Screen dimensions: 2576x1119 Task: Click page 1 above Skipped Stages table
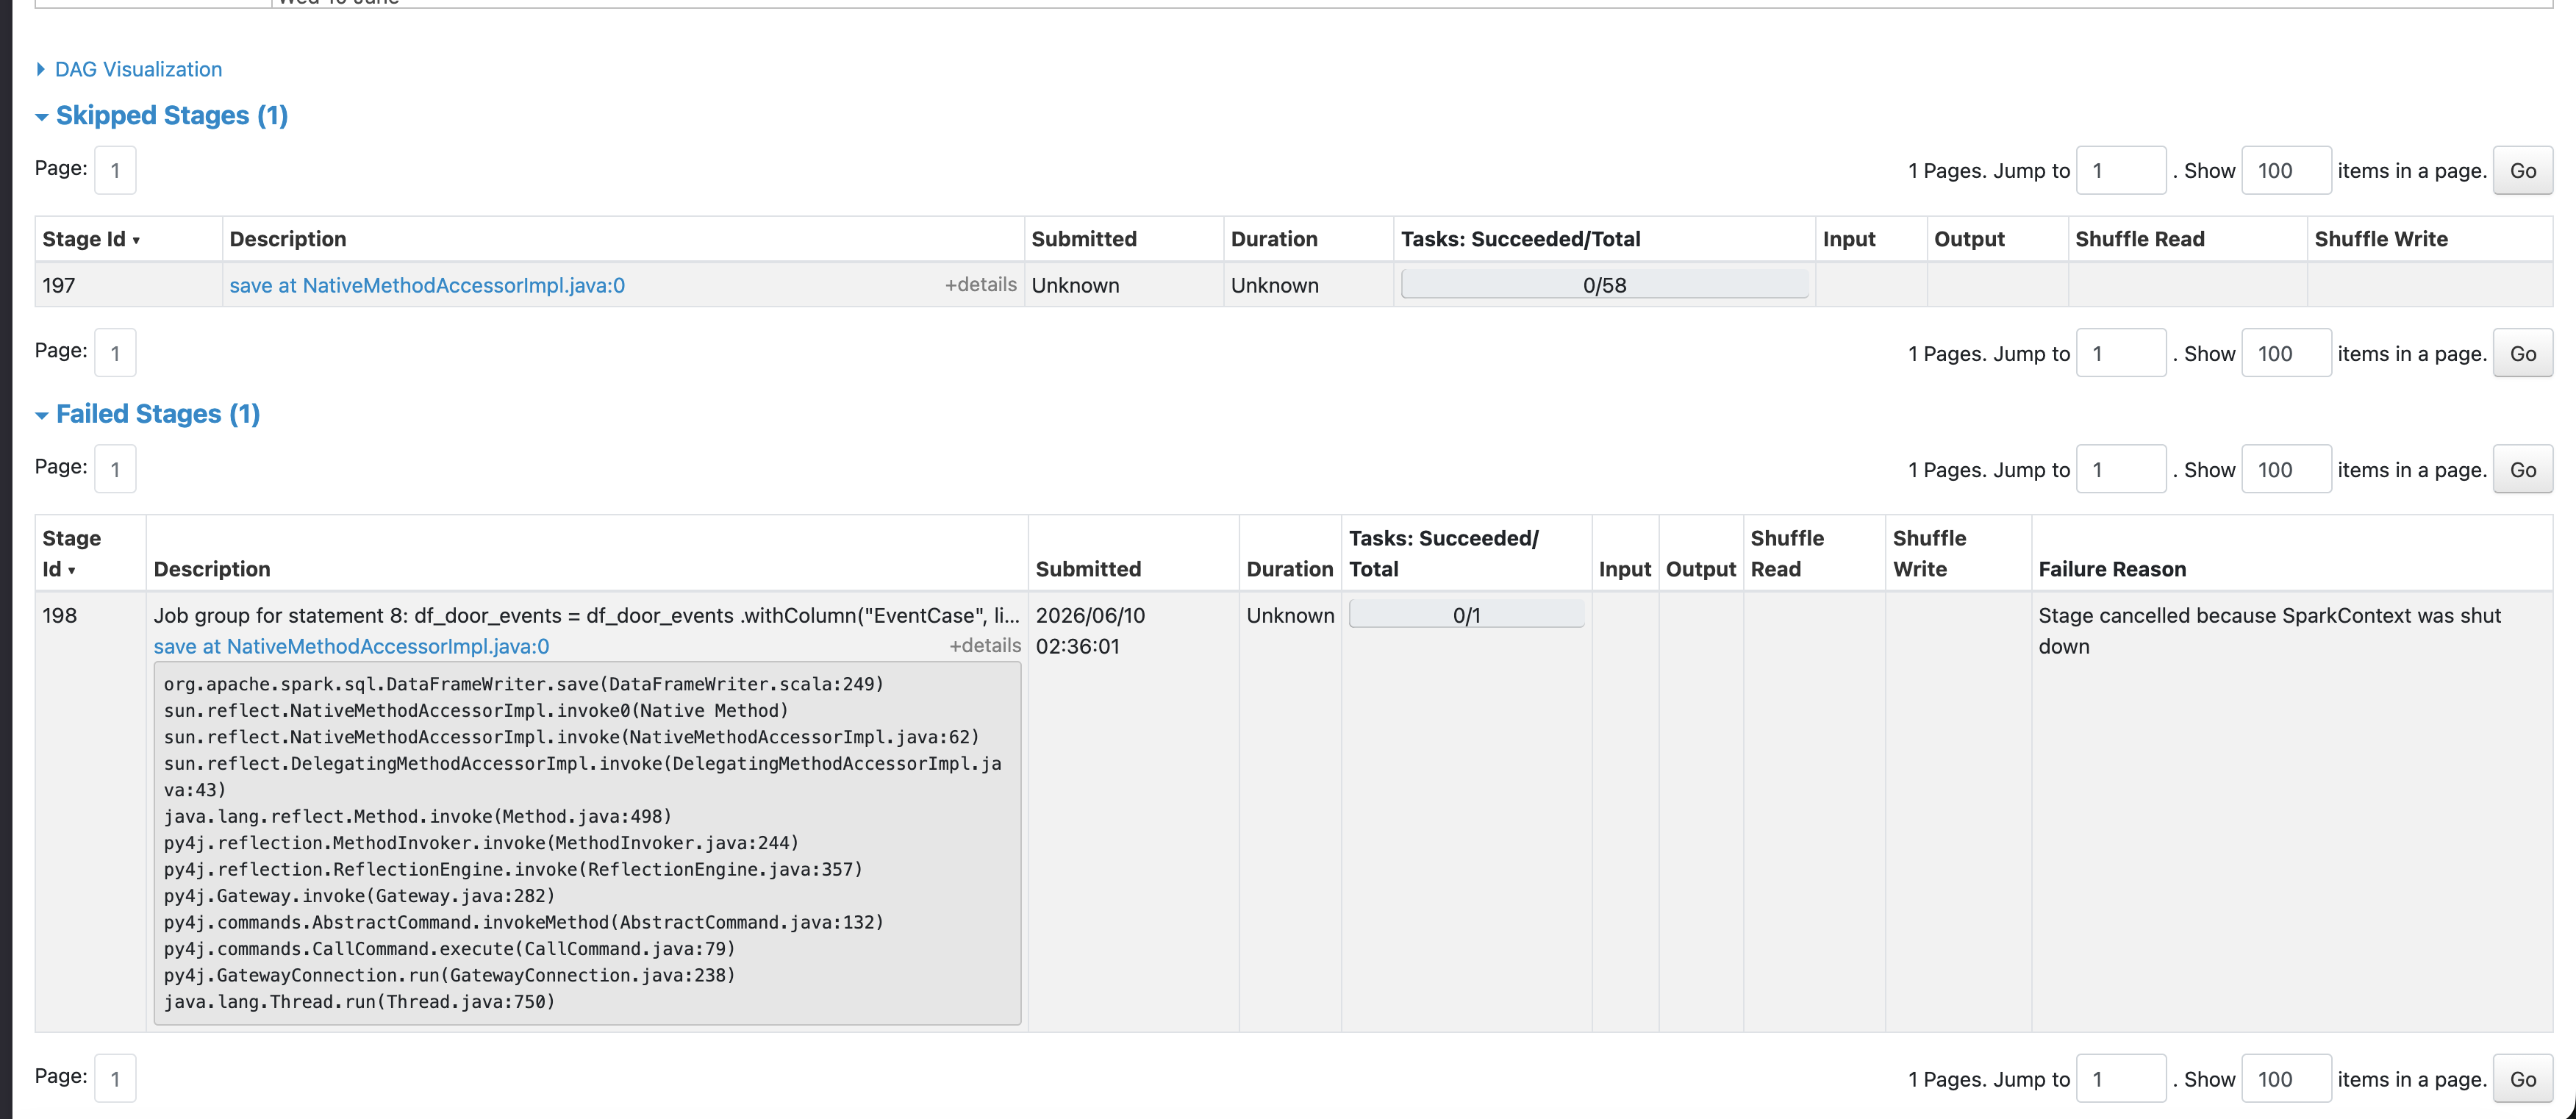click(x=115, y=170)
